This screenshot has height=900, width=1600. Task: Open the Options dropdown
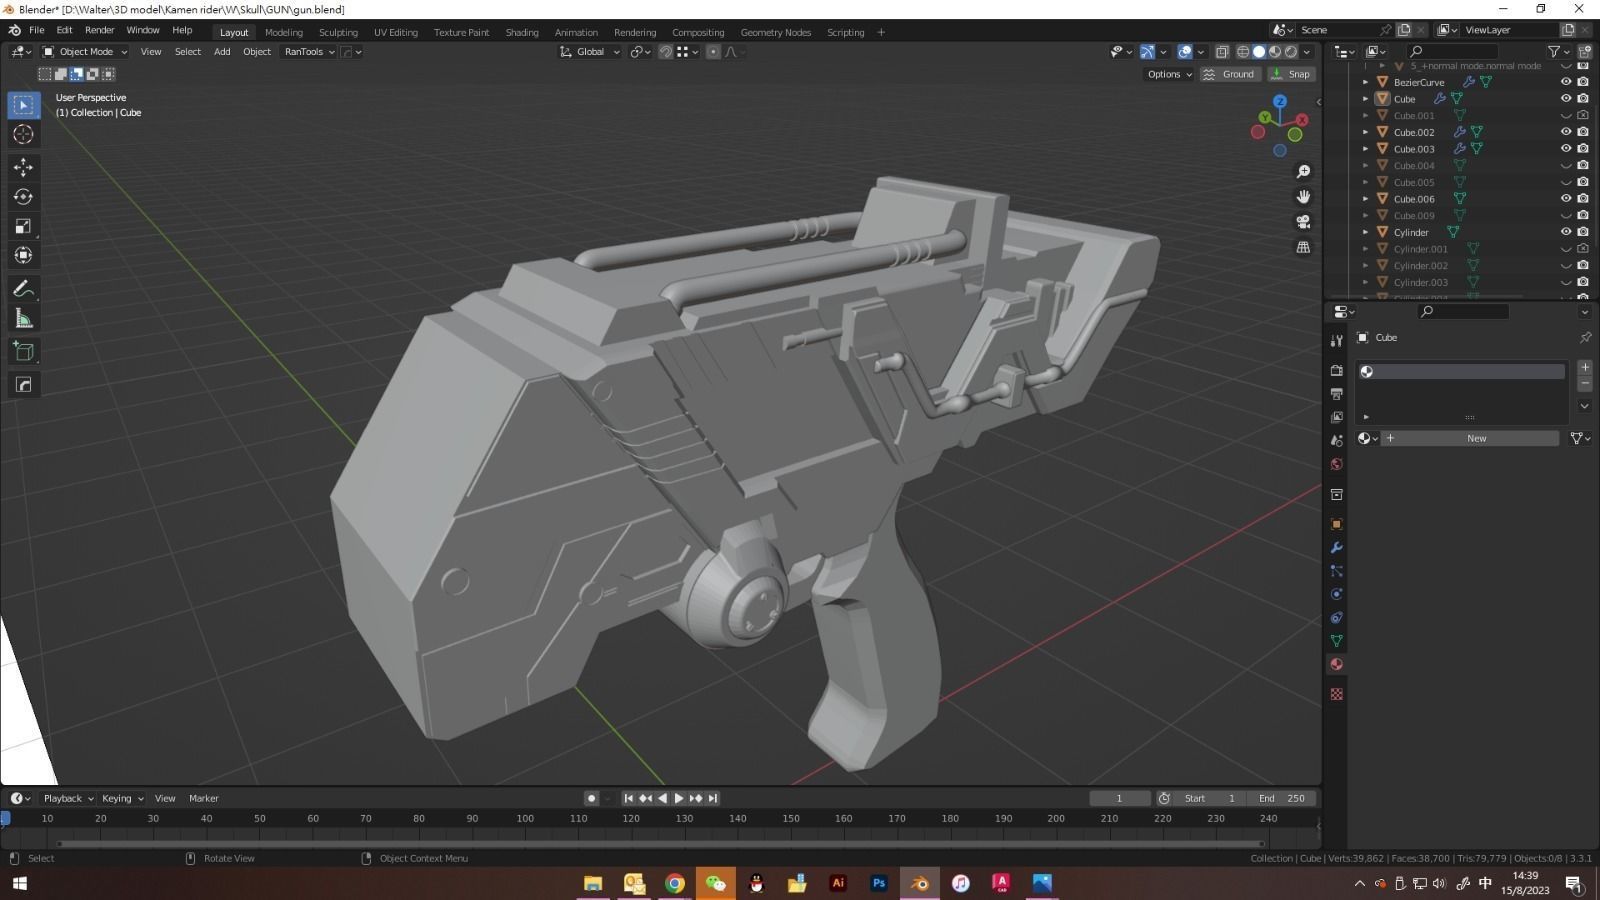(1169, 74)
